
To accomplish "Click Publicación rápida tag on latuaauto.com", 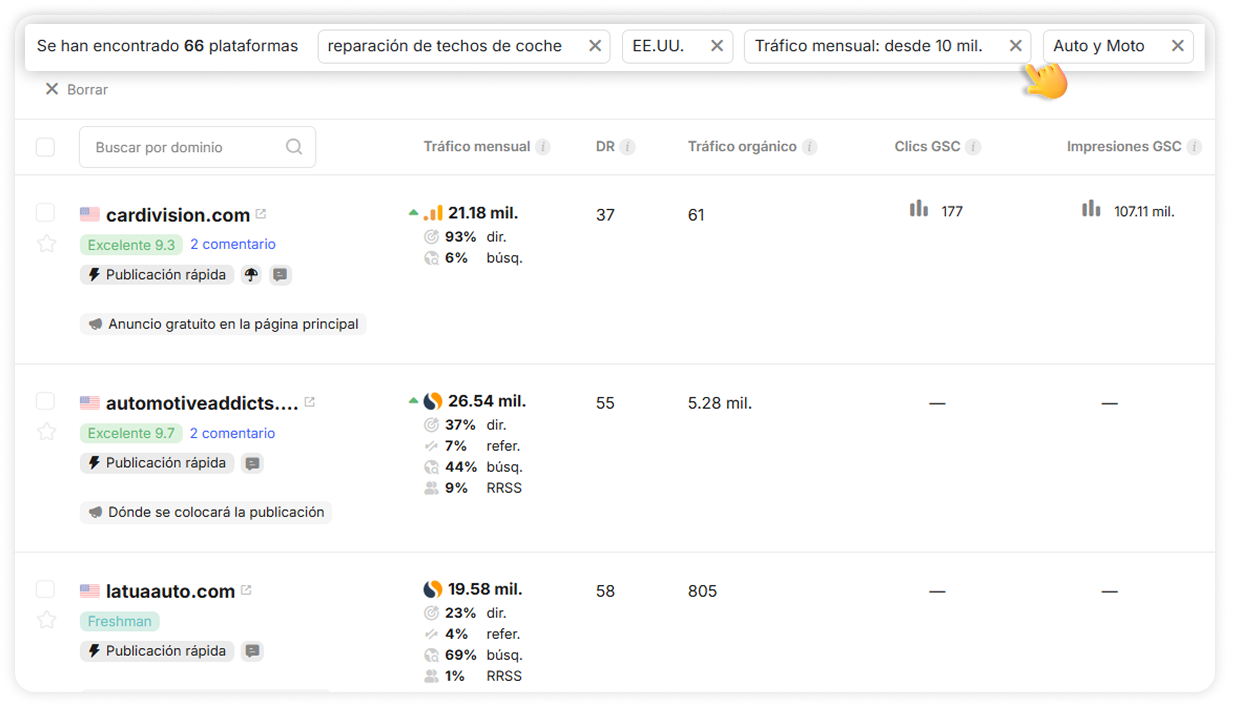I will 157,651.
